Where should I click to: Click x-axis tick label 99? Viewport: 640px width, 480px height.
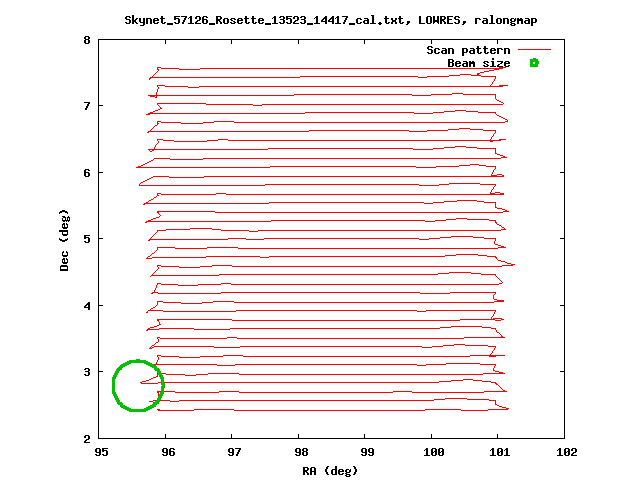(x=367, y=452)
